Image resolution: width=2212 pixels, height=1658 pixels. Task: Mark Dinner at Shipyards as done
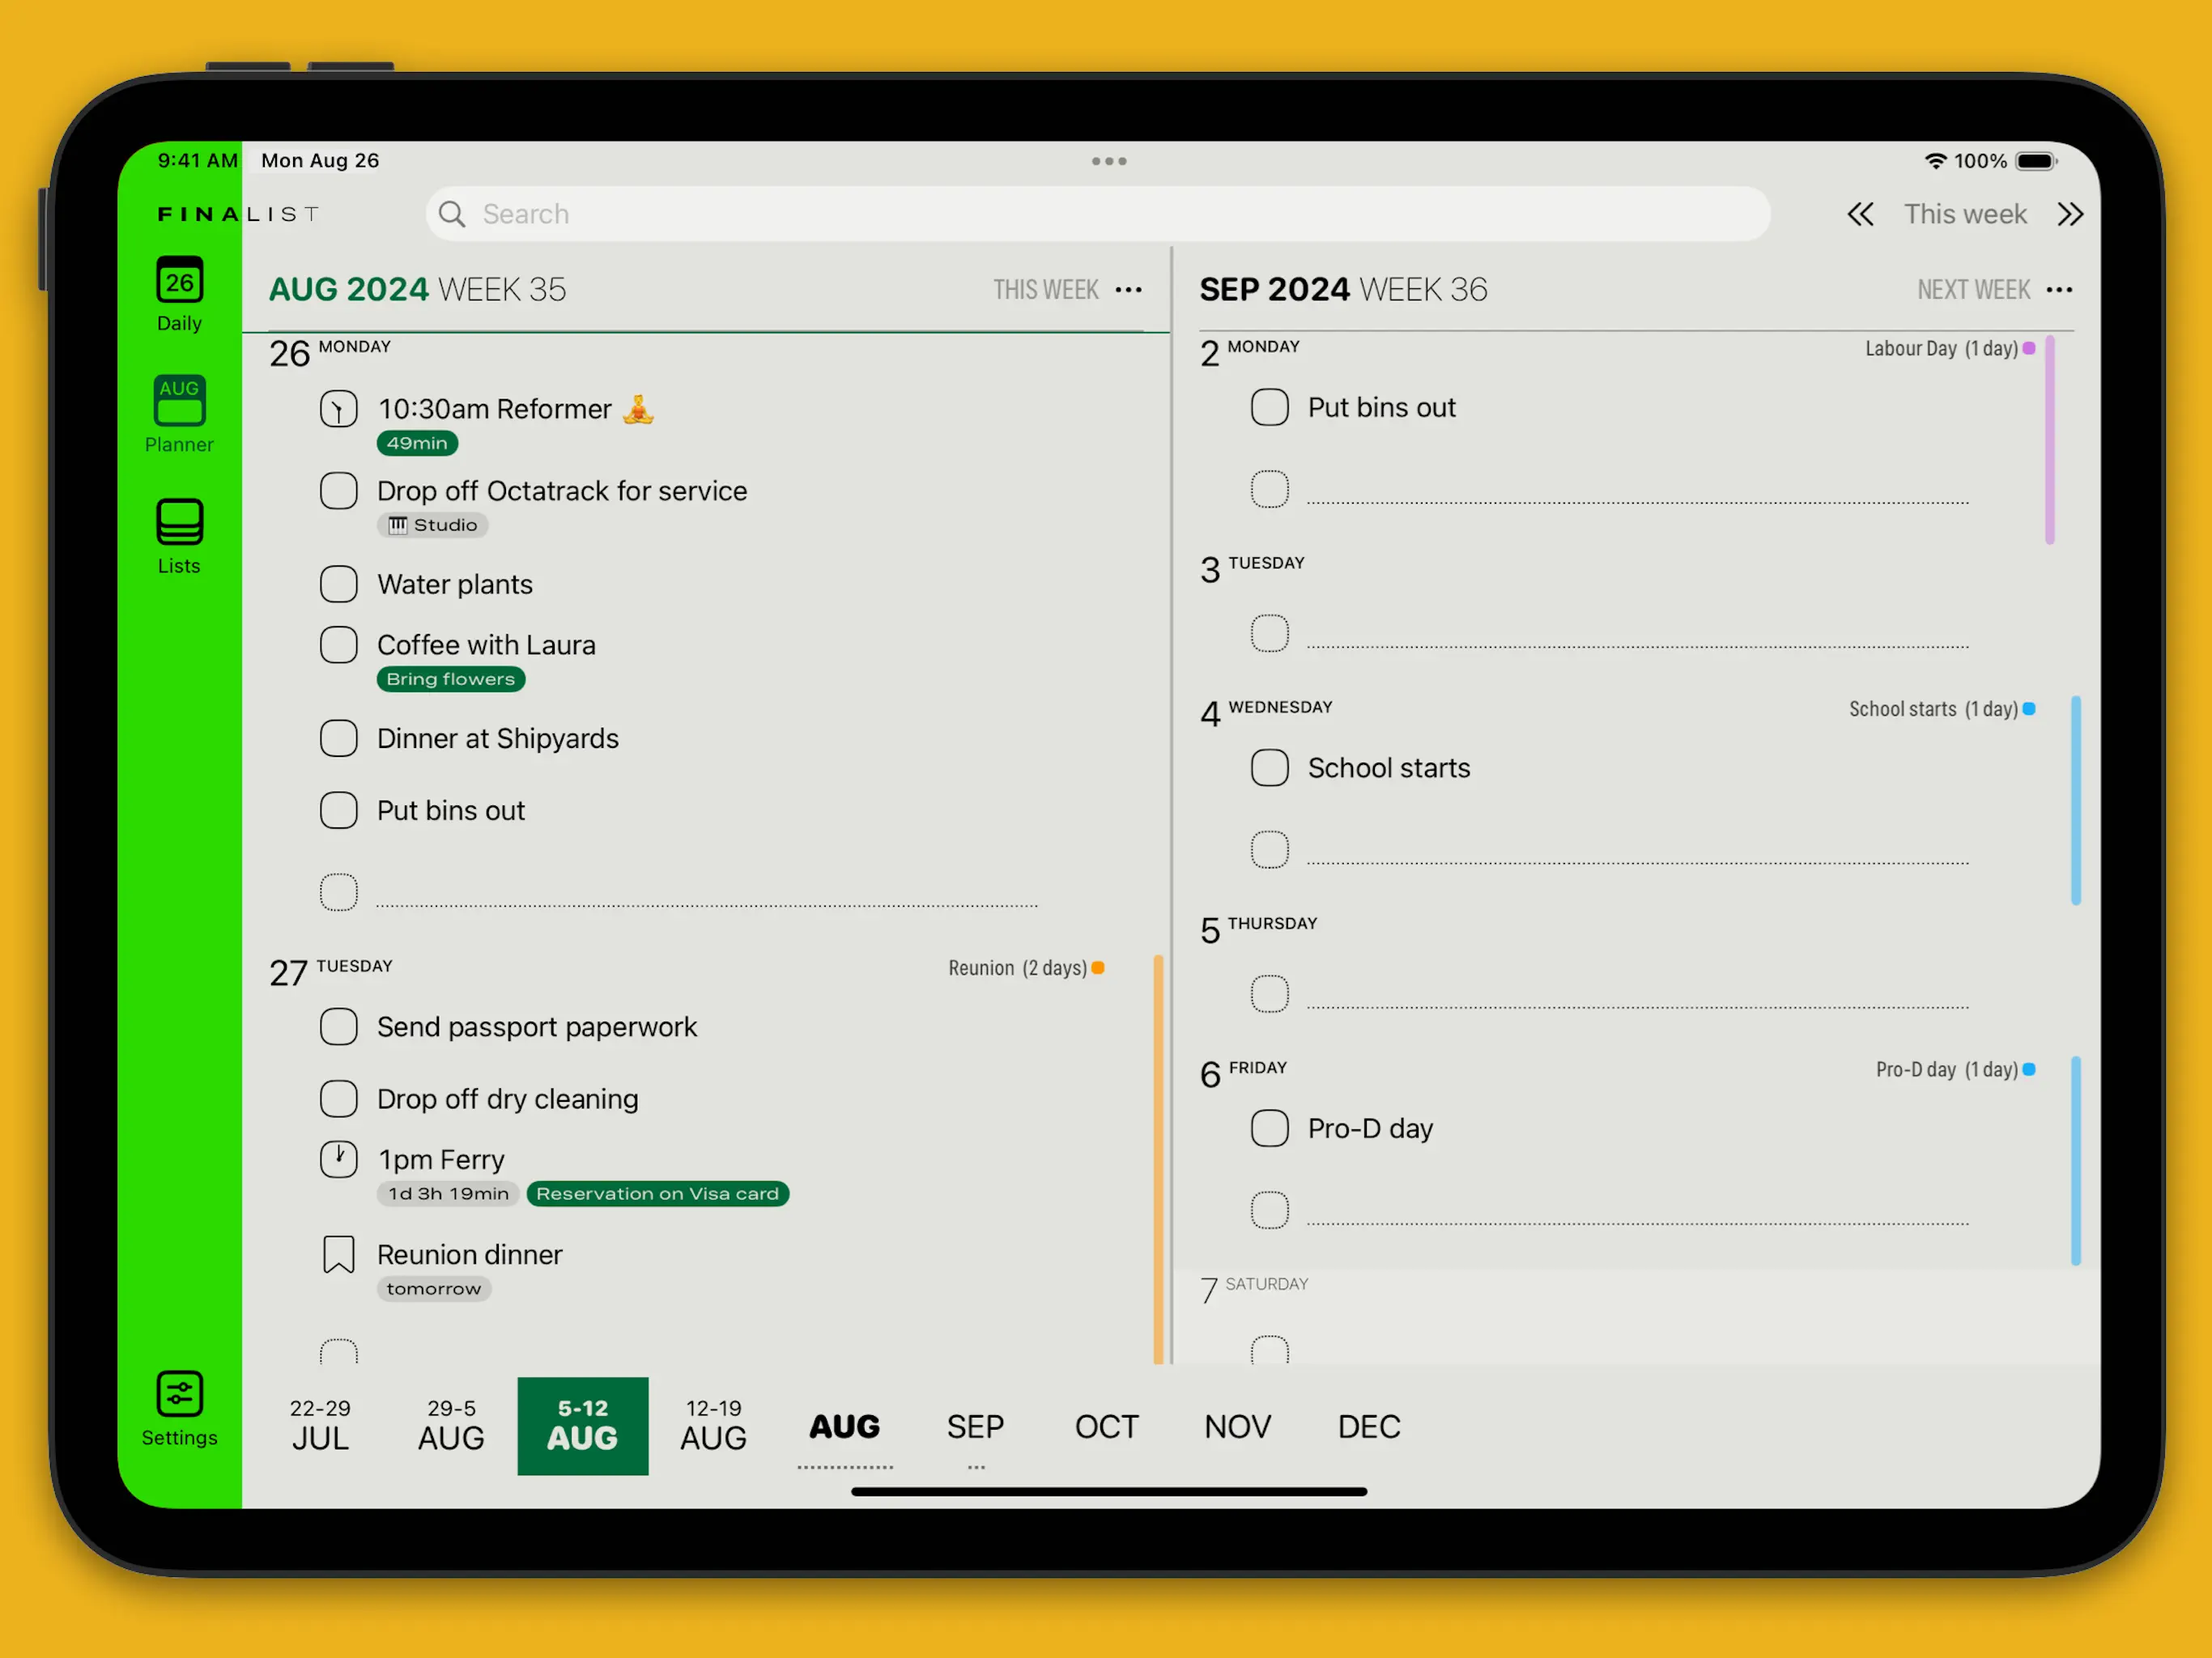[x=338, y=738]
